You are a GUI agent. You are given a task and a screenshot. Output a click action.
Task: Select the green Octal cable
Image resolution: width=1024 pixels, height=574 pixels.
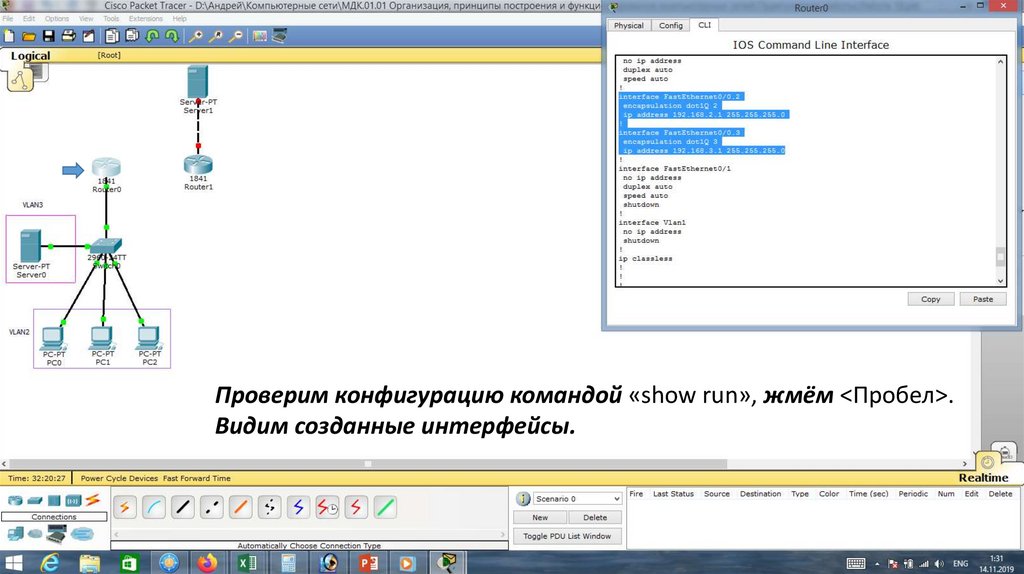385,507
